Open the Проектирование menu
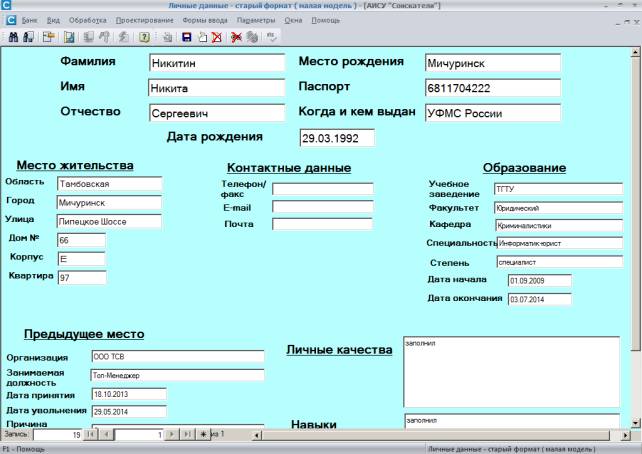The height and width of the screenshot is (454, 642). (143, 20)
